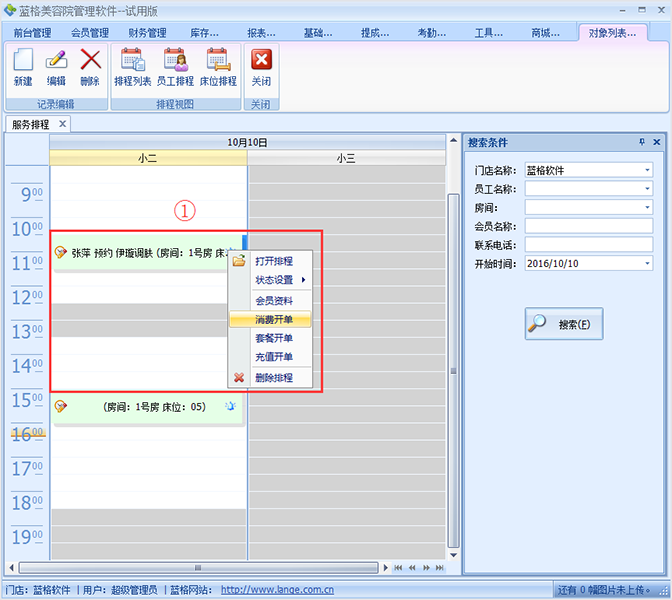Viewport: 672px width, 600px height.
Task: Click the red X icon beside 删除排程
Action: click(x=239, y=378)
